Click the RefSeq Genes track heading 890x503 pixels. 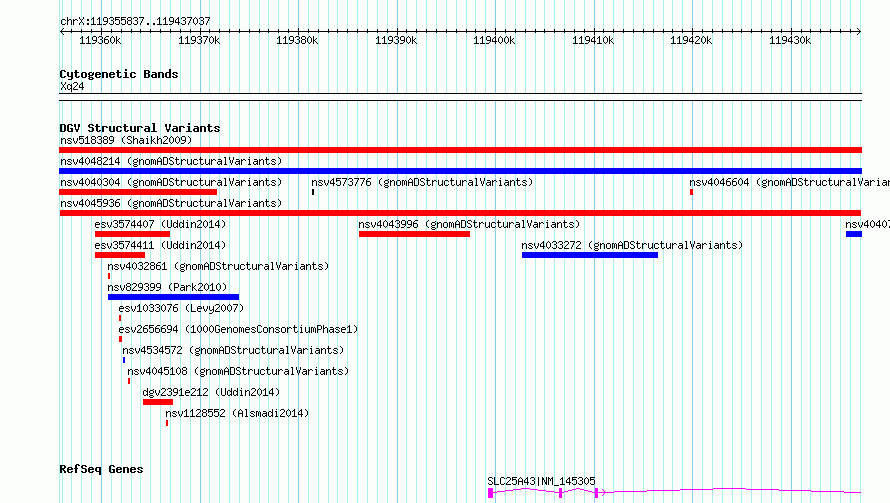pyautogui.click(x=101, y=470)
